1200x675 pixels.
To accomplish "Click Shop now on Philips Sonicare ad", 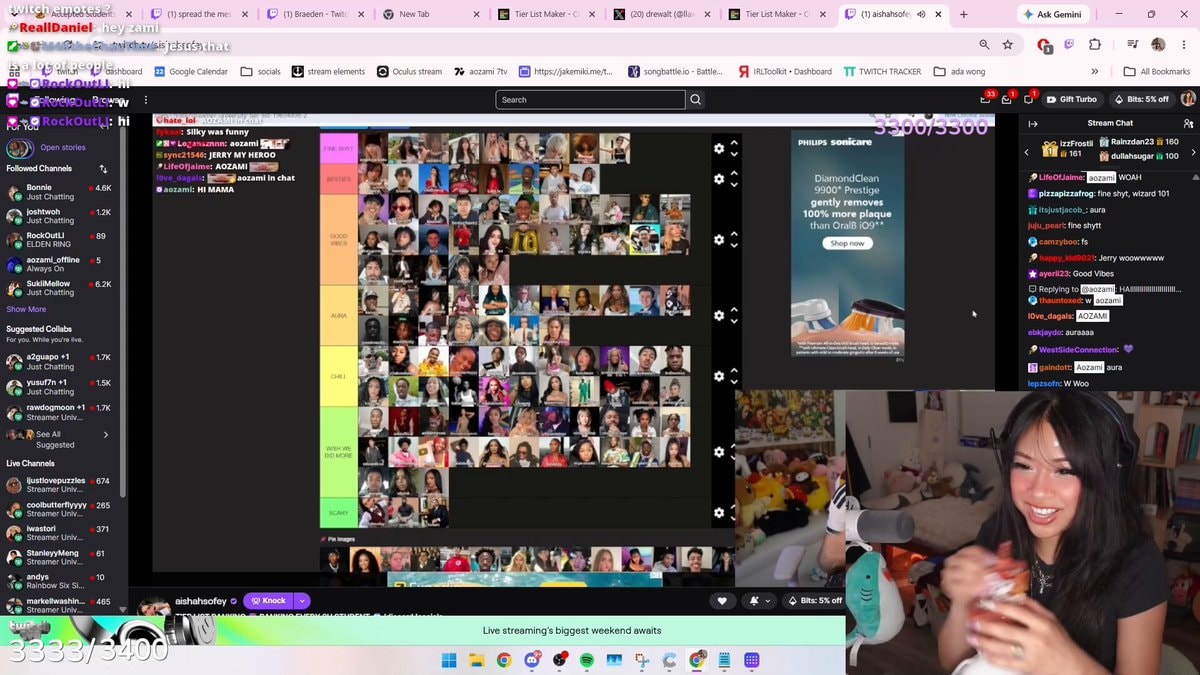I will [x=847, y=243].
